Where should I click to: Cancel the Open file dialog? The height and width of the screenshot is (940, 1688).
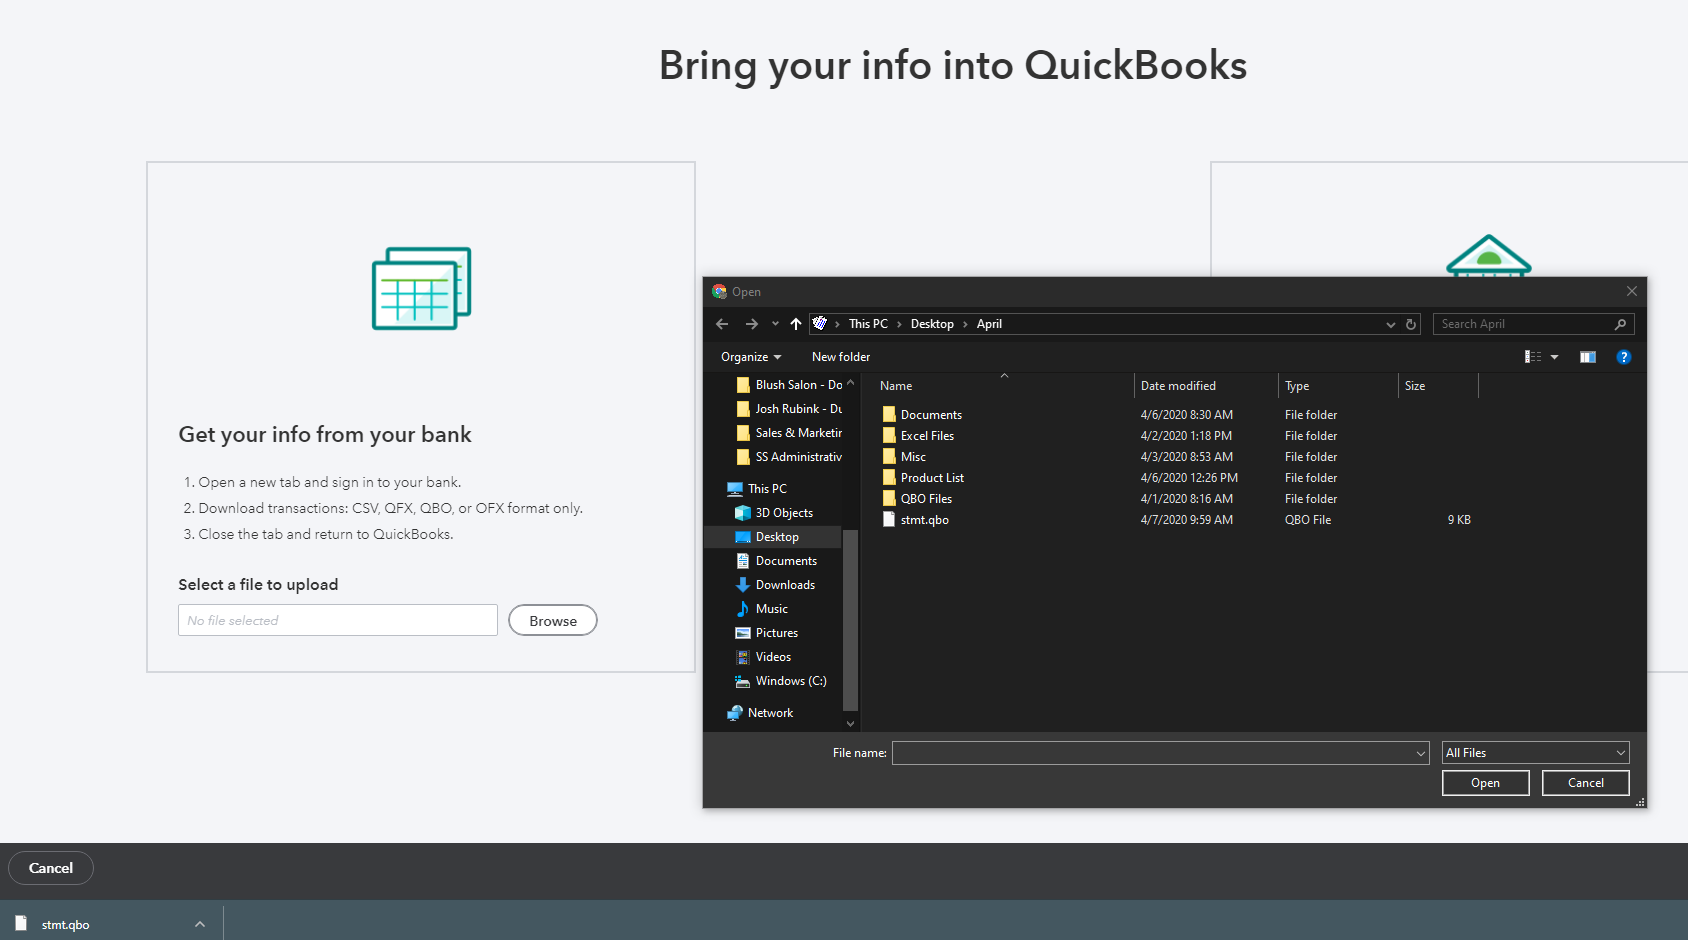(1586, 783)
